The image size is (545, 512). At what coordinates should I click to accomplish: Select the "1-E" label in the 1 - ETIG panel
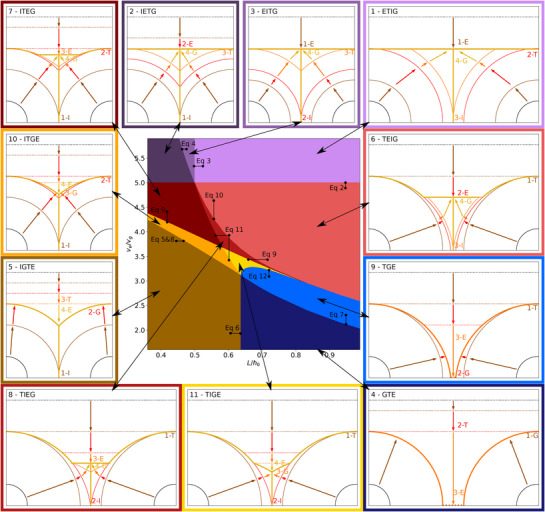(x=463, y=42)
